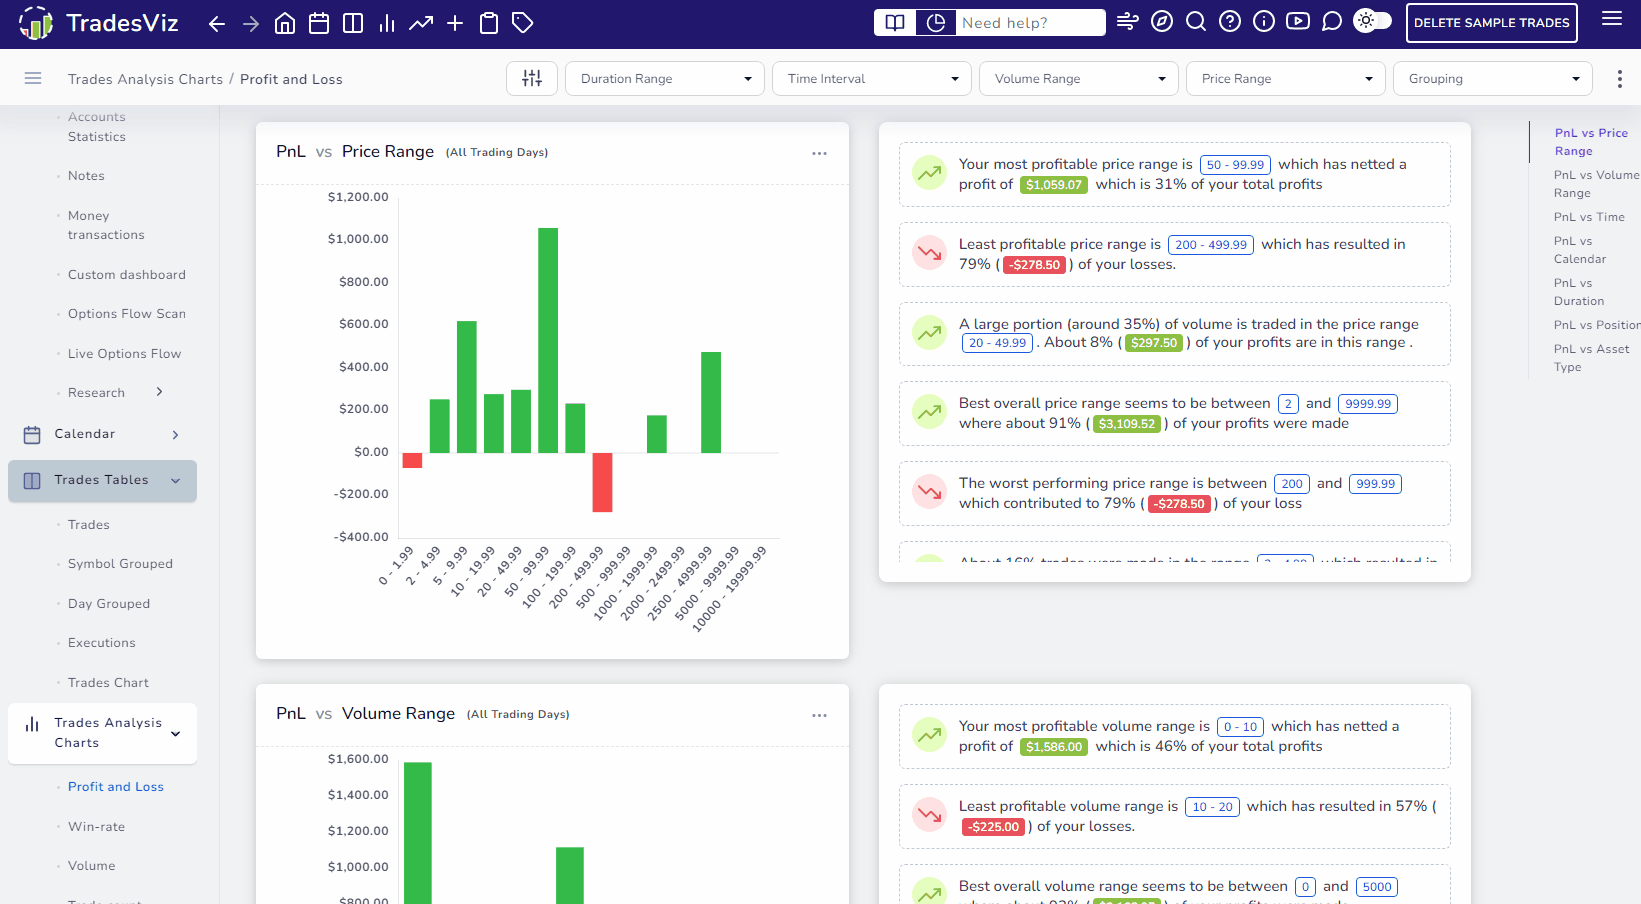This screenshot has height=904, width=1641.
Task: Collapse the sidebar with hamburger icon
Action: (x=33, y=78)
